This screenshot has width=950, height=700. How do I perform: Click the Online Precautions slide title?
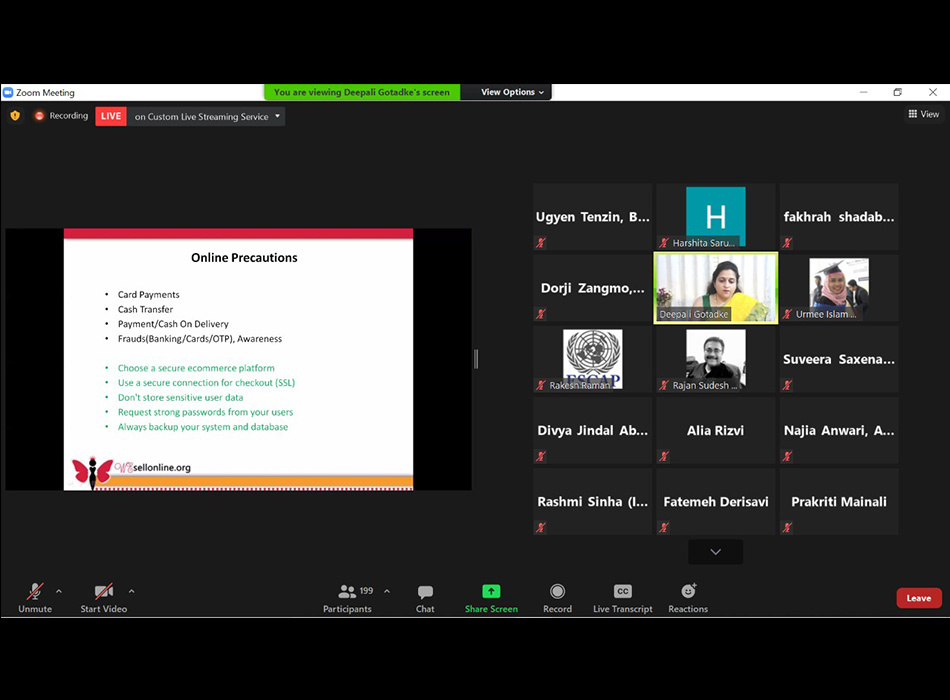244,258
